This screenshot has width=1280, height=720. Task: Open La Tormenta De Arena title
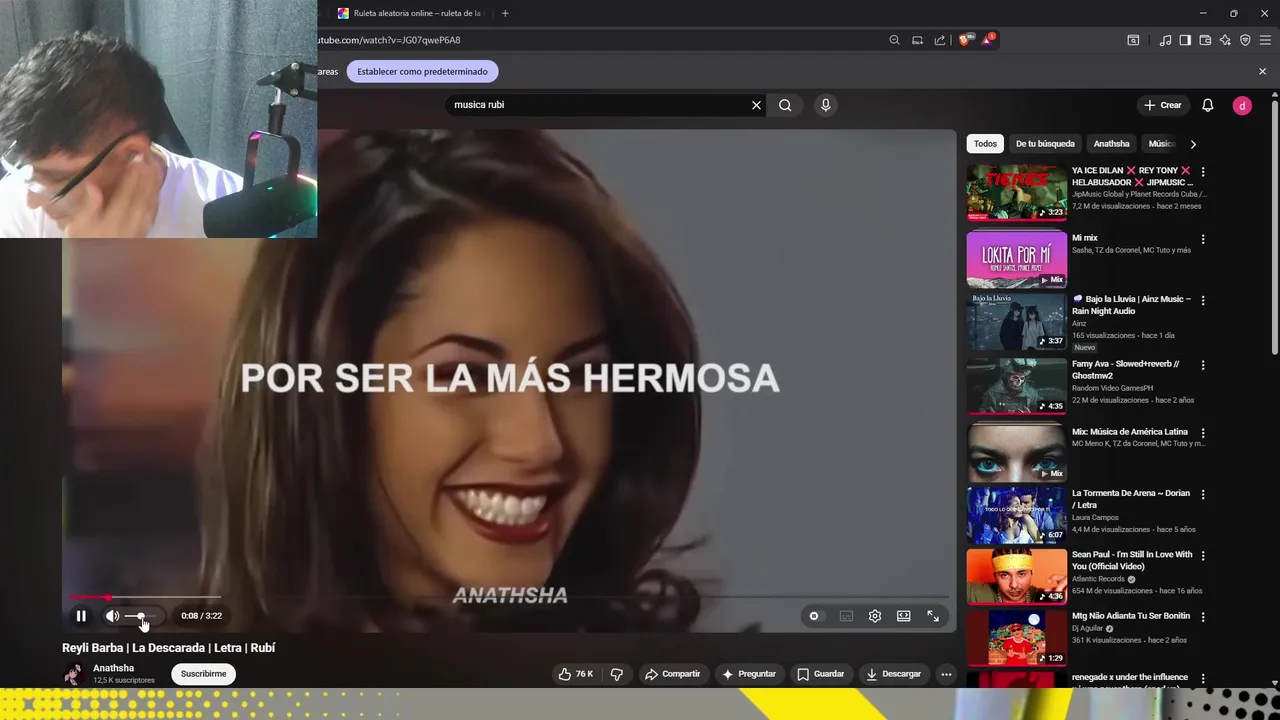pyautogui.click(x=1131, y=499)
